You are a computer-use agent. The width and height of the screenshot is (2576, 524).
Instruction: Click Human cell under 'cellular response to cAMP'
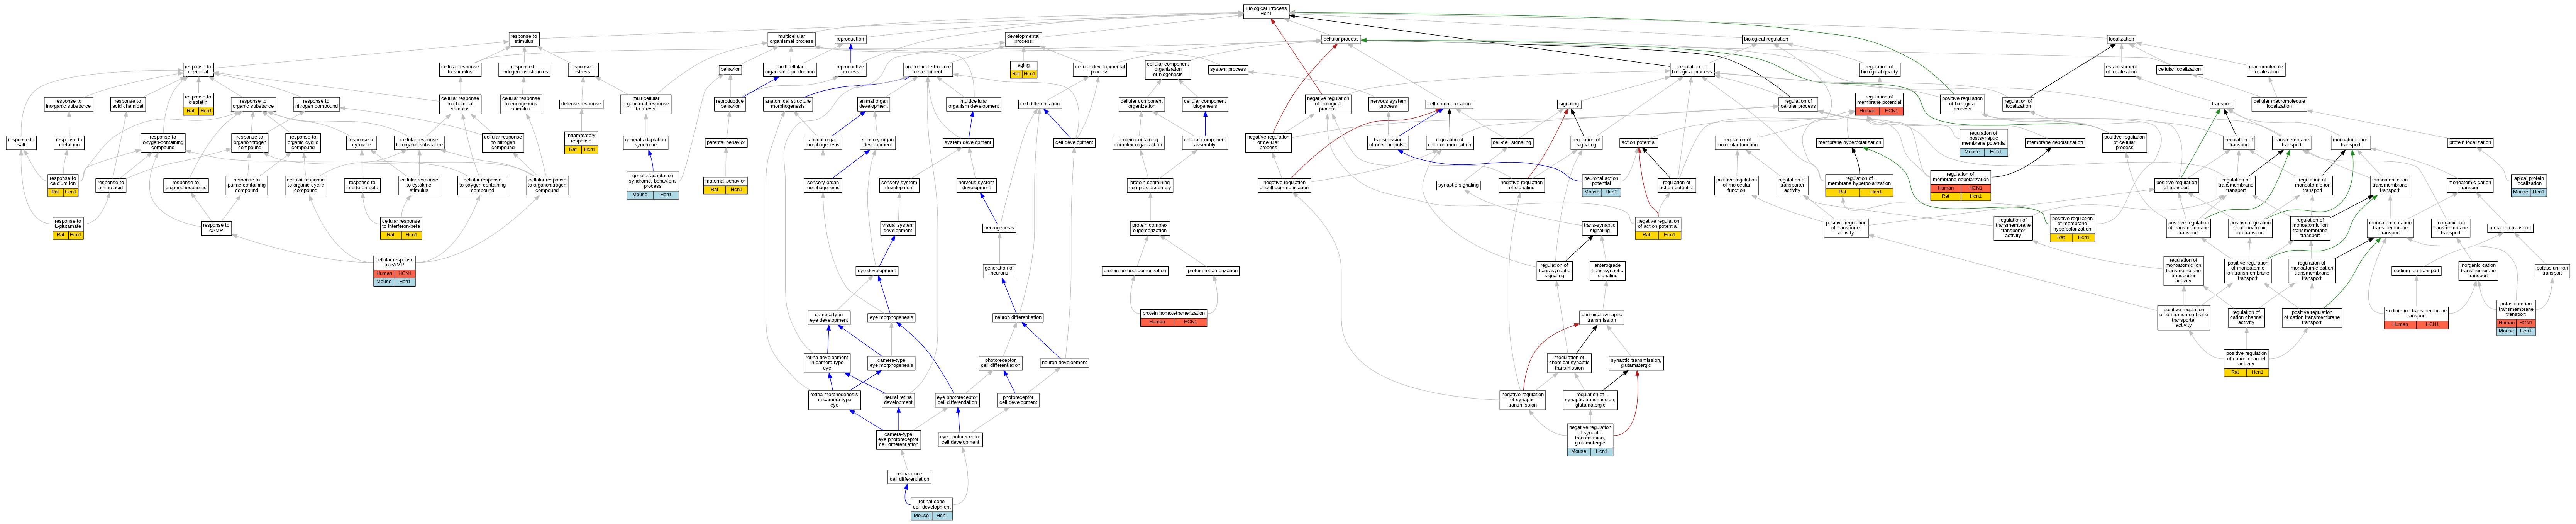tap(384, 273)
